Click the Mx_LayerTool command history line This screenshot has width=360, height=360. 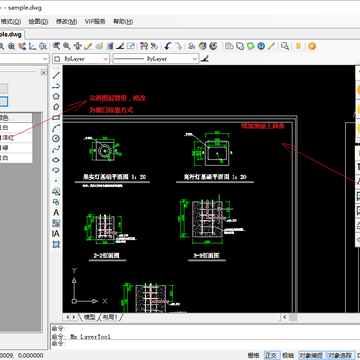pyautogui.click(x=81, y=337)
